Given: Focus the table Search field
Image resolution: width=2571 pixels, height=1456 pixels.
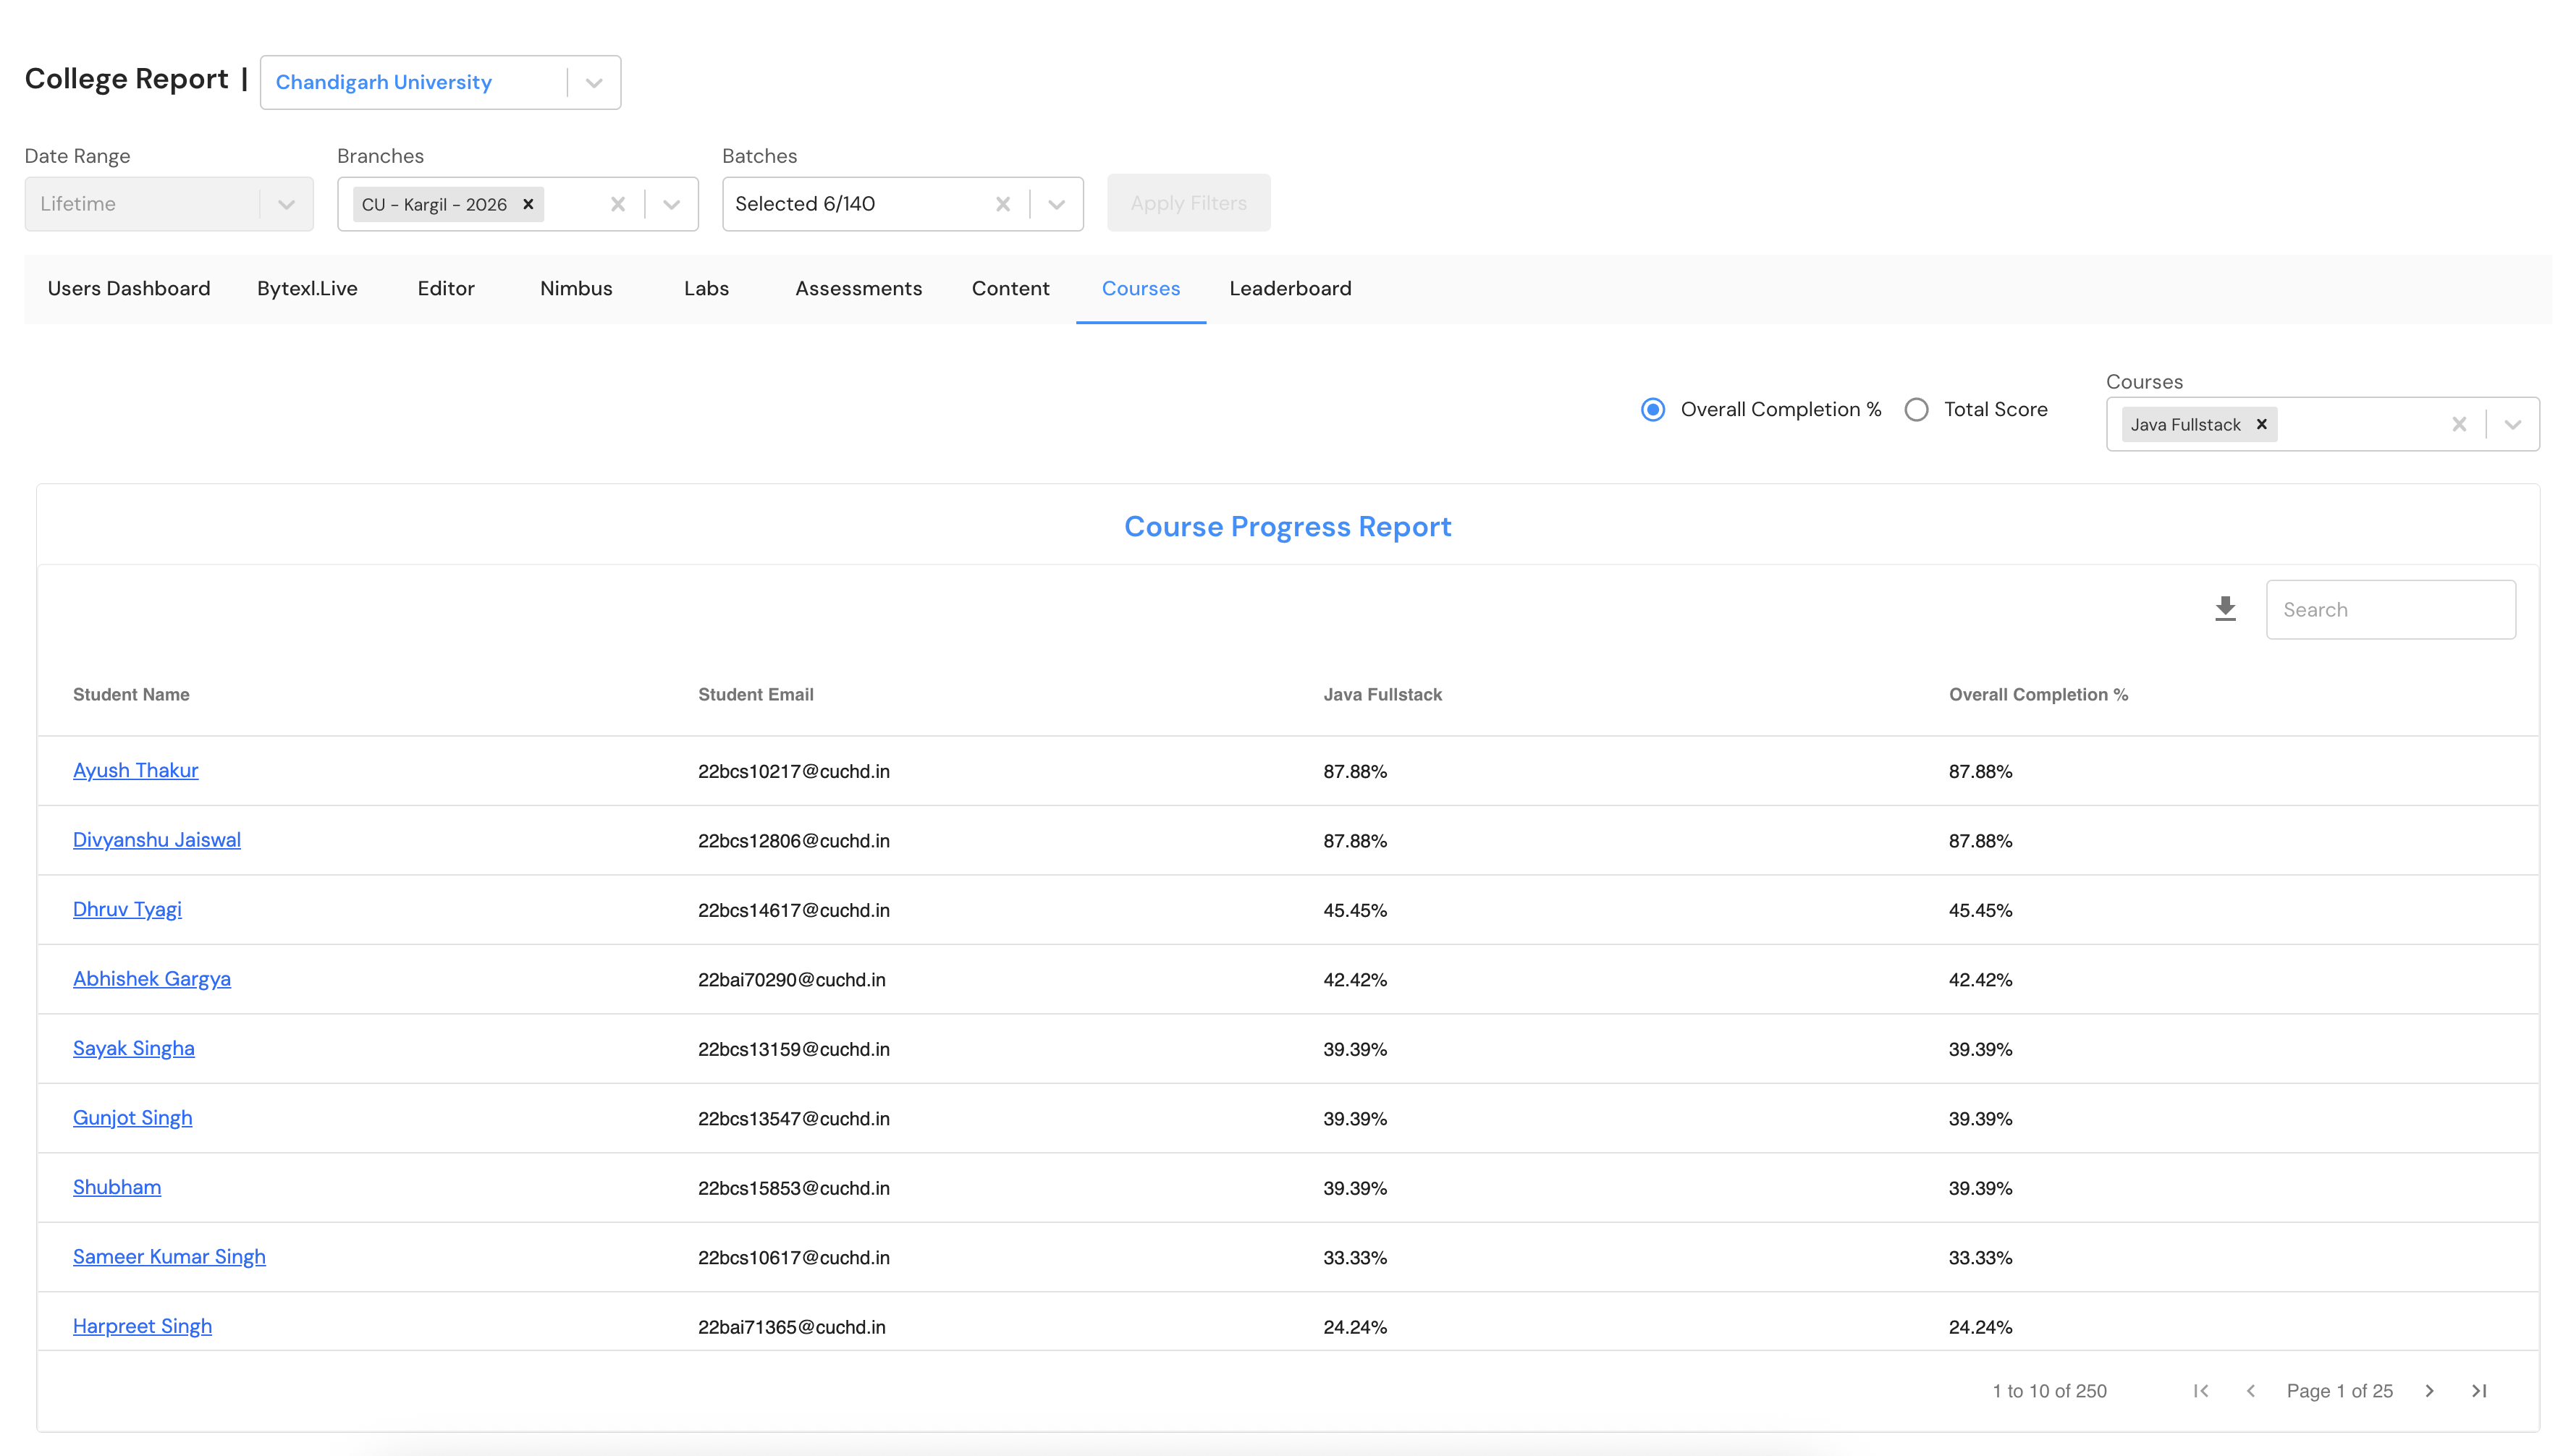Looking at the screenshot, I should coord(2390,609).
